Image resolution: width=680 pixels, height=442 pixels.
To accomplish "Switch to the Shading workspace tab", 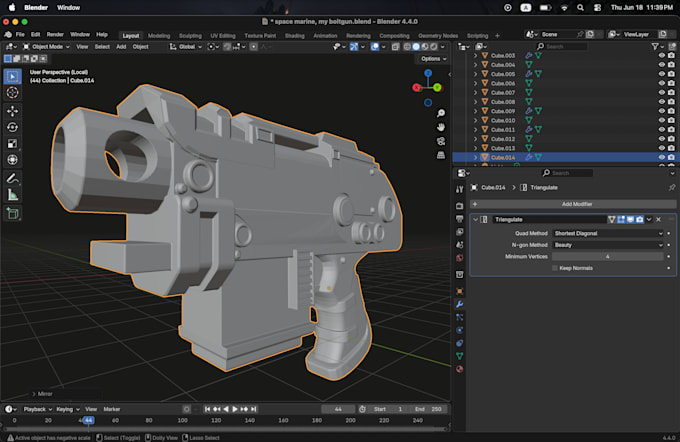I will pyautogui.click(x=294, y=36).
